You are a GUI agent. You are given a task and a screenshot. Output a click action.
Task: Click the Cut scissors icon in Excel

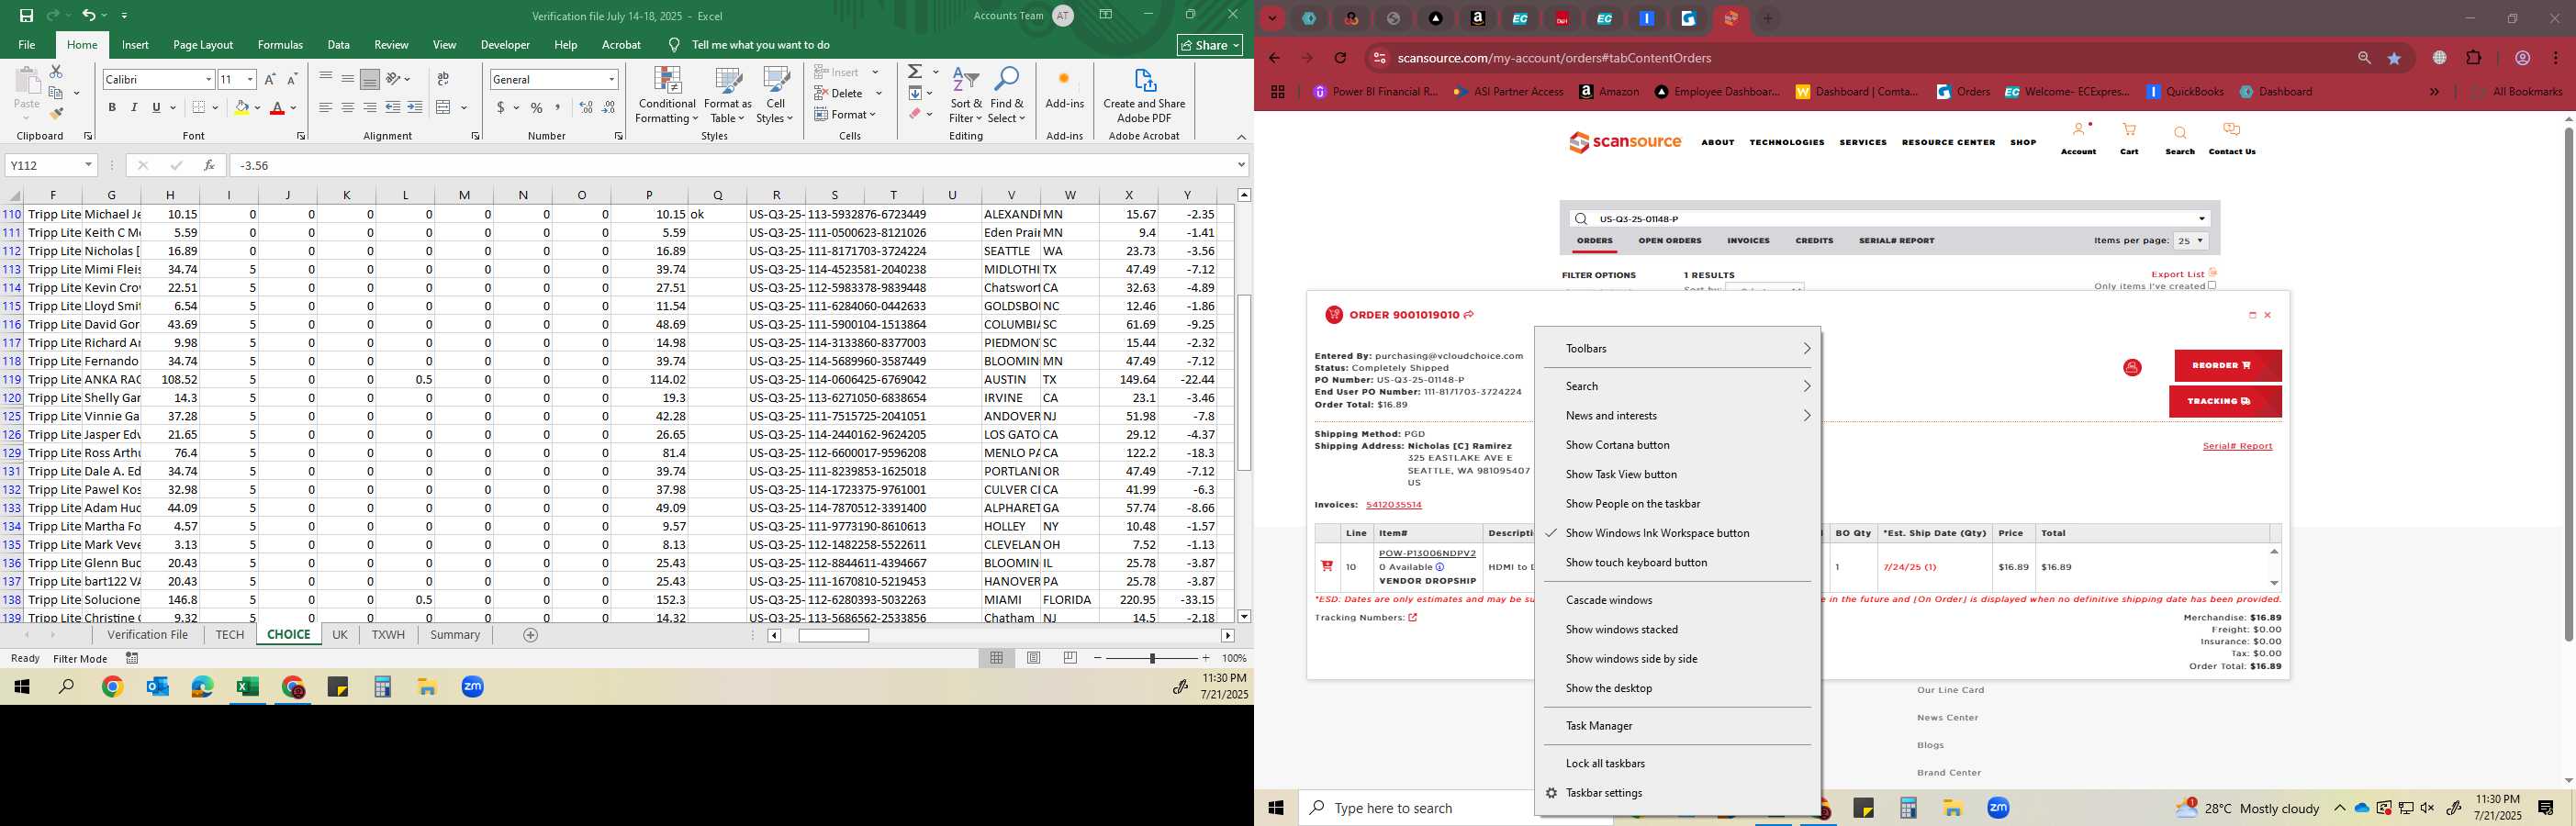56,72
